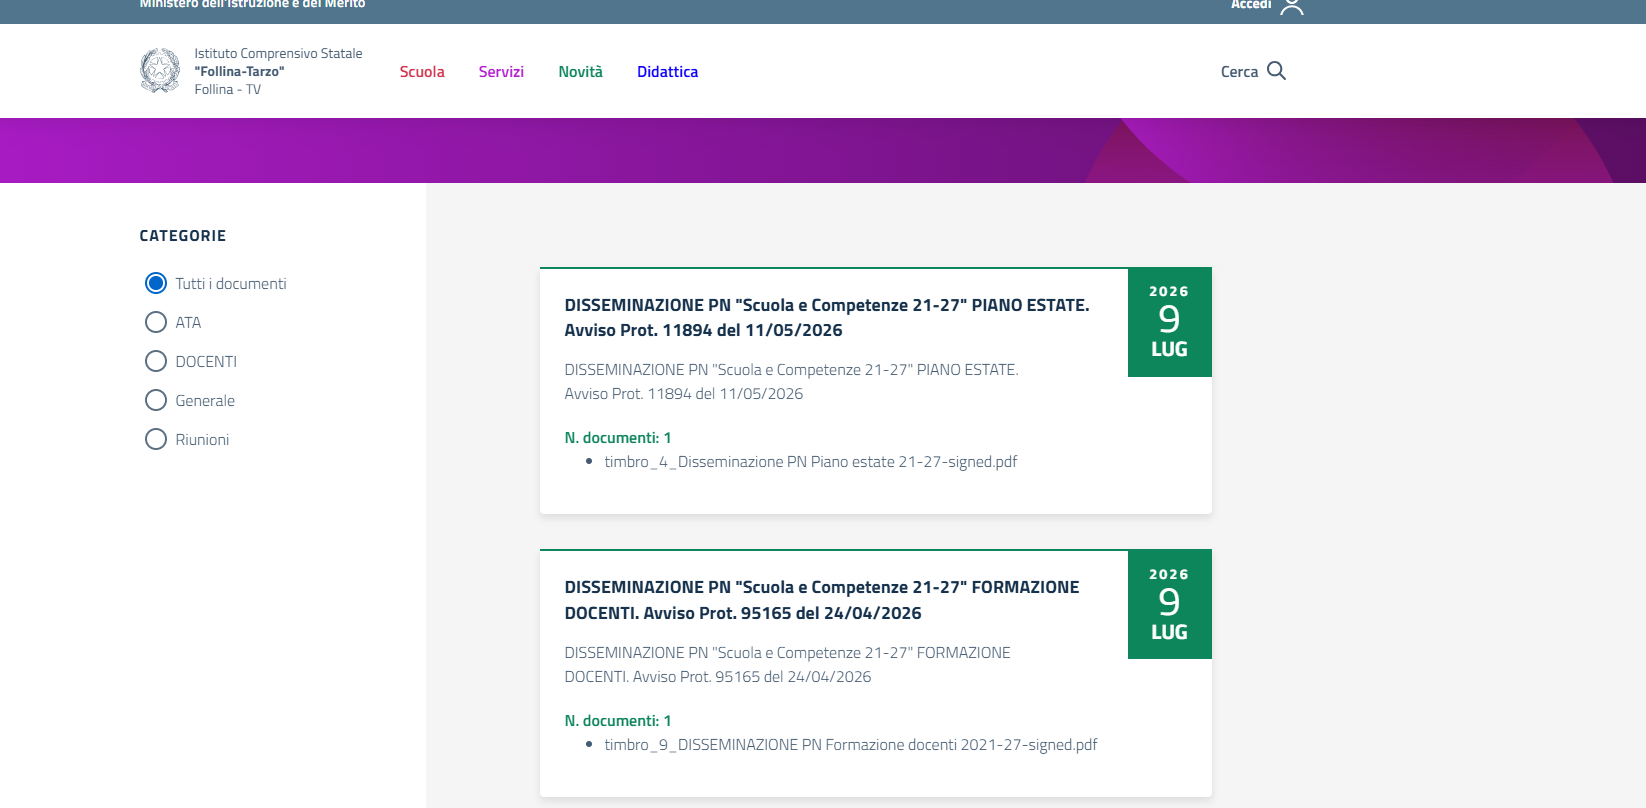Open the Servizi menu item

click(x=501, y=72)
